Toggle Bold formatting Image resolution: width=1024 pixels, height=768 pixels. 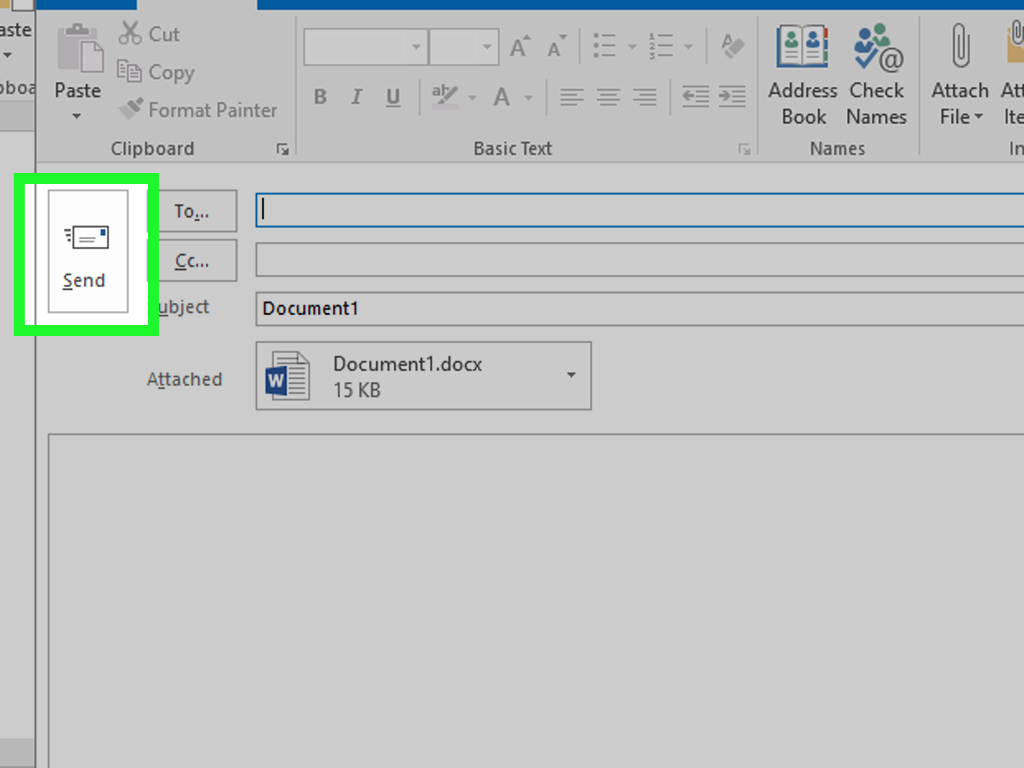click(320, 97)
